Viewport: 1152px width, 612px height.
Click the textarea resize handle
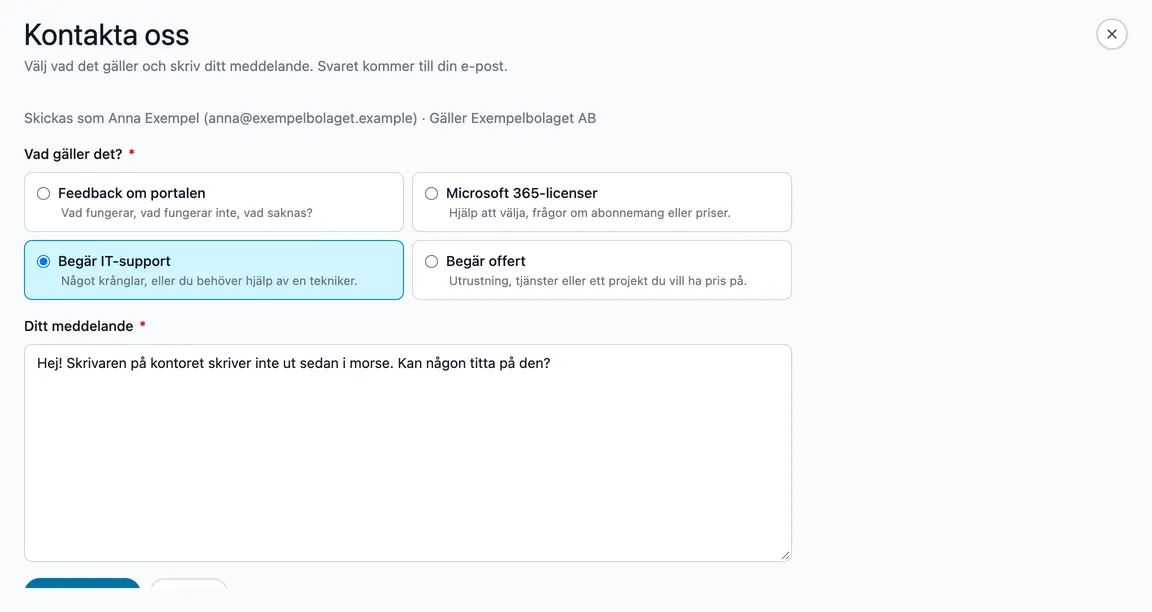(785, 555)
